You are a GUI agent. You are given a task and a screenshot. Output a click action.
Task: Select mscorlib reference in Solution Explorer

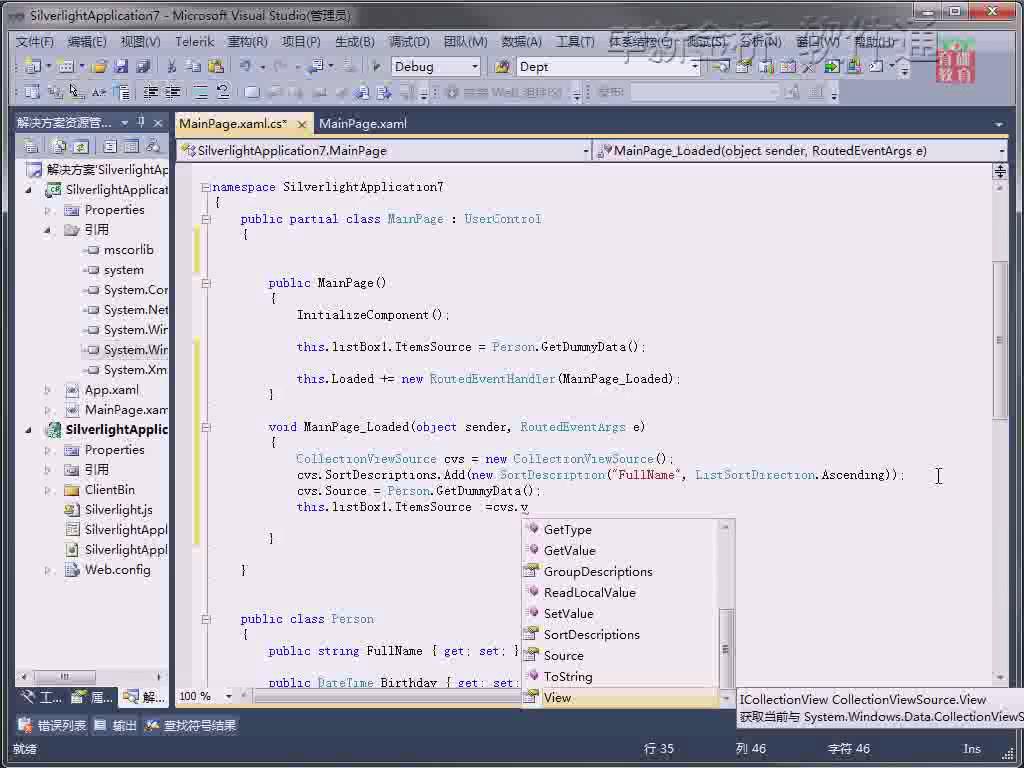point(128,250)
